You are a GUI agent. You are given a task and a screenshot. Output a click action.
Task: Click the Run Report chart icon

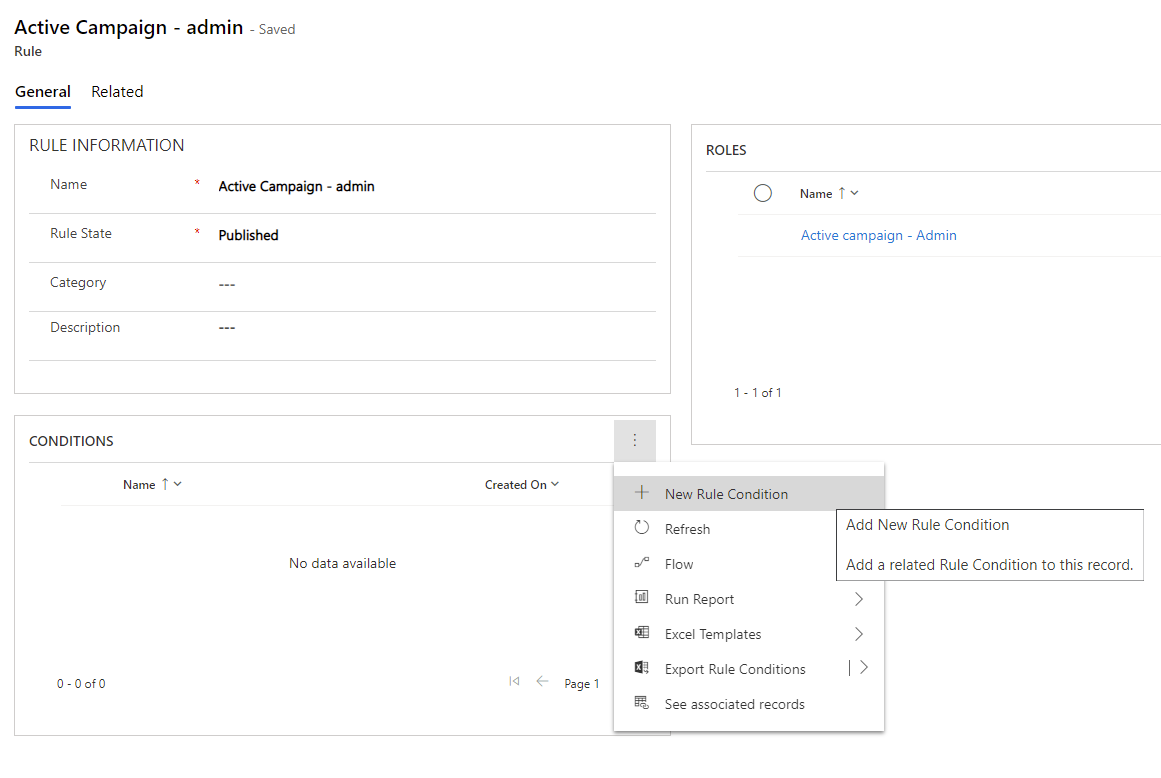[642, 598]
